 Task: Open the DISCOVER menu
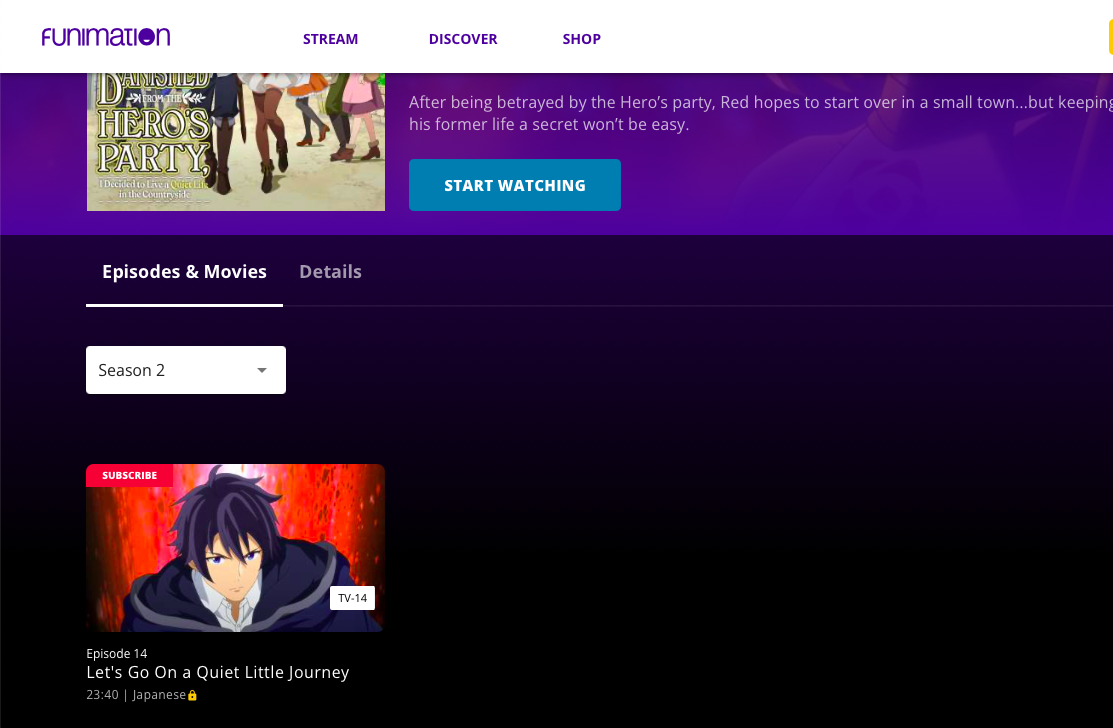tap(463, 39)
